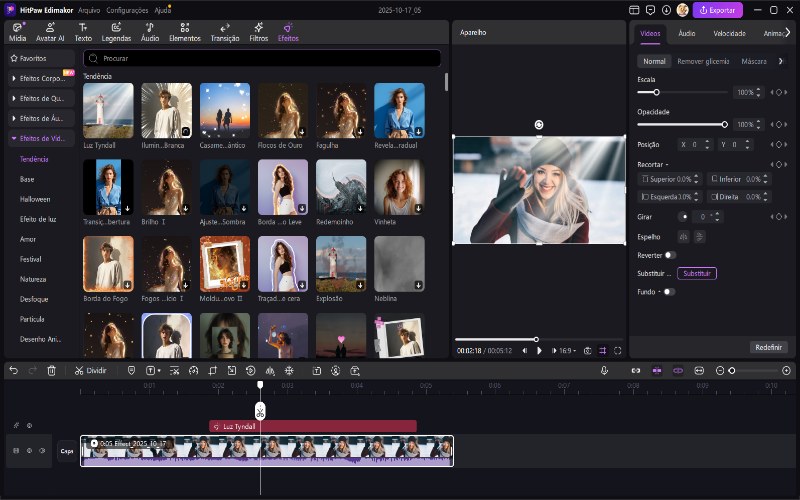The width and height of the screenshot is (800, 500).
Task: Open the user avatar profile
Action: click(x=683, y=10)
